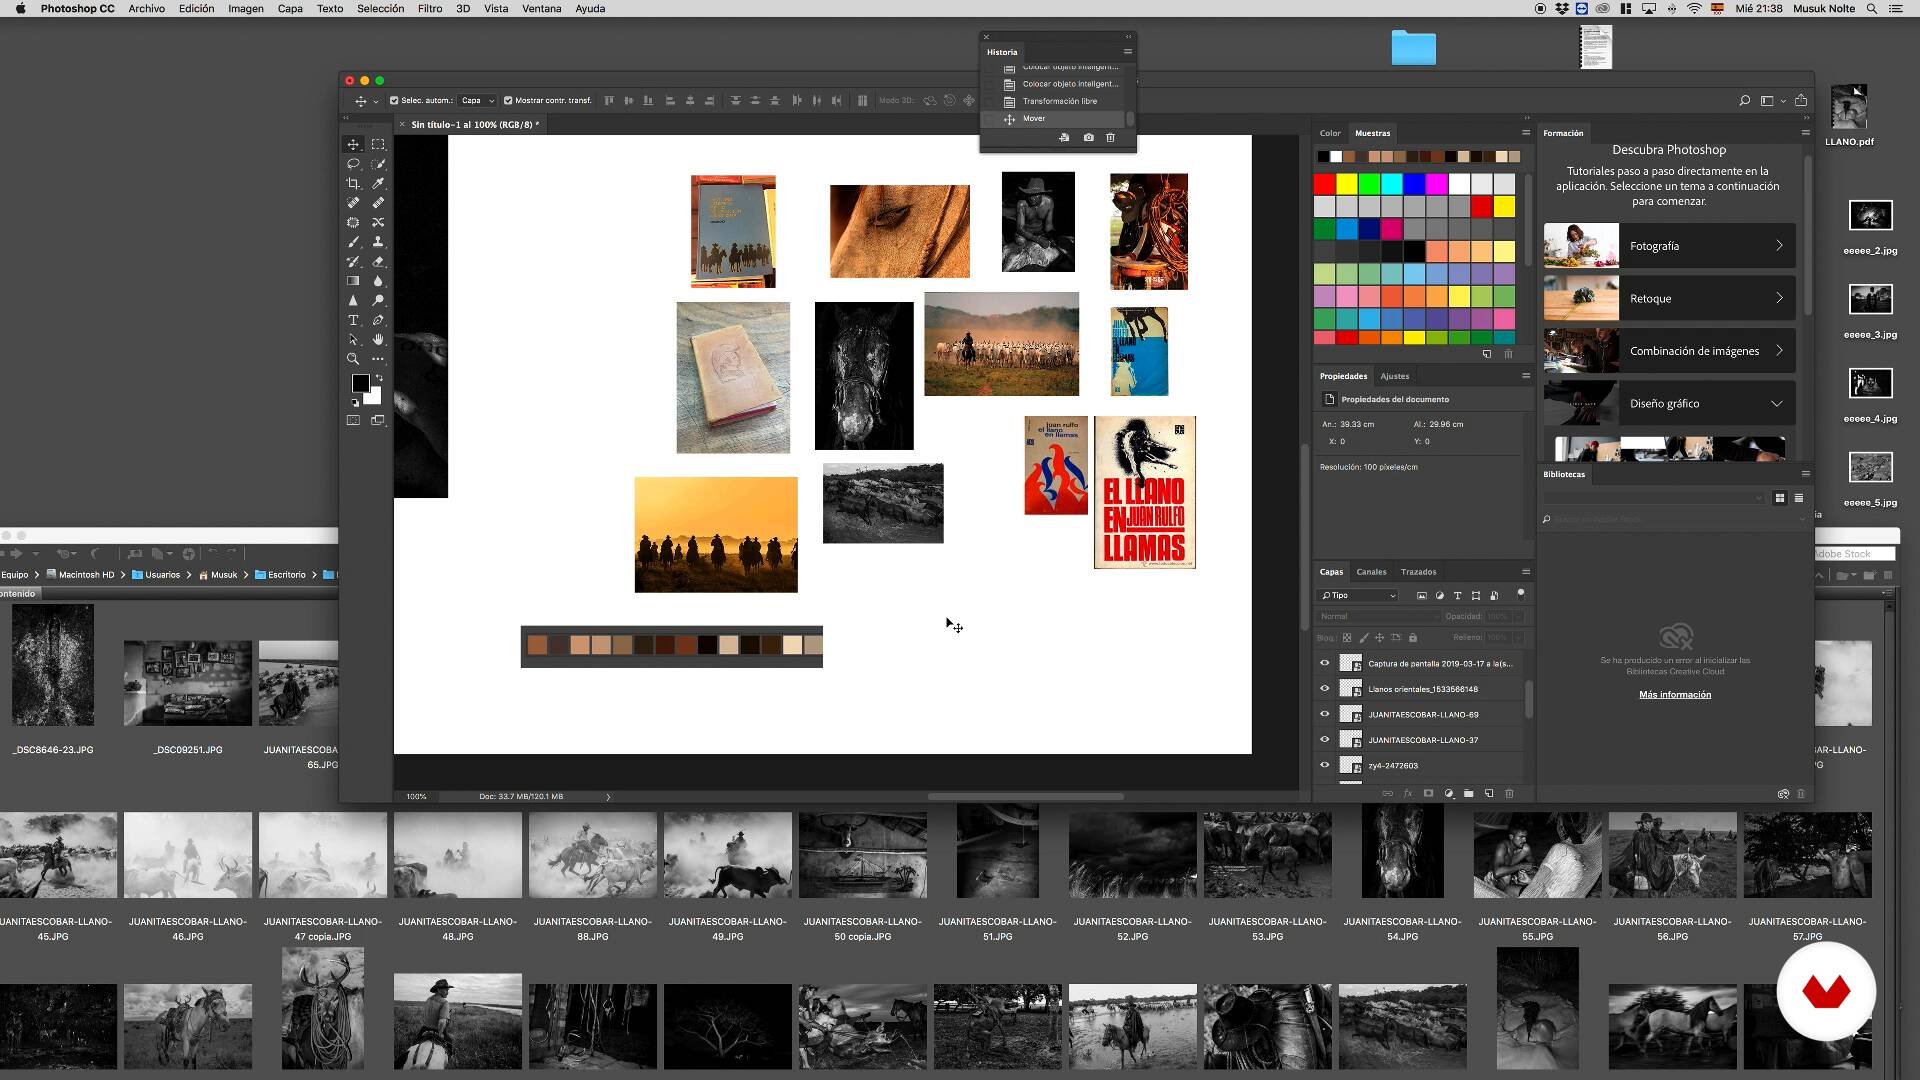The image size is (1920, 1080).
Task: Select the Quick Selection tool
Action: click(x=378, y=164)
